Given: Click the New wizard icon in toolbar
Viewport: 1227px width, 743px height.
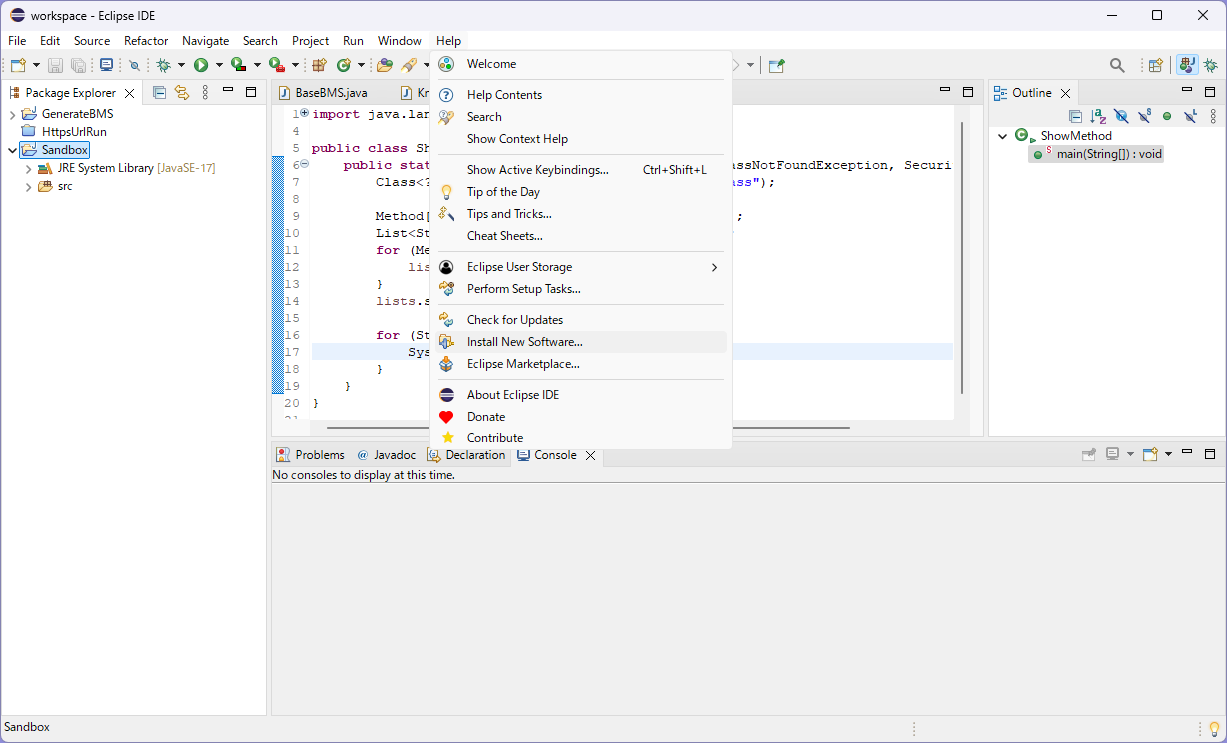Looking at the screenshot, I should pos(18,65).
